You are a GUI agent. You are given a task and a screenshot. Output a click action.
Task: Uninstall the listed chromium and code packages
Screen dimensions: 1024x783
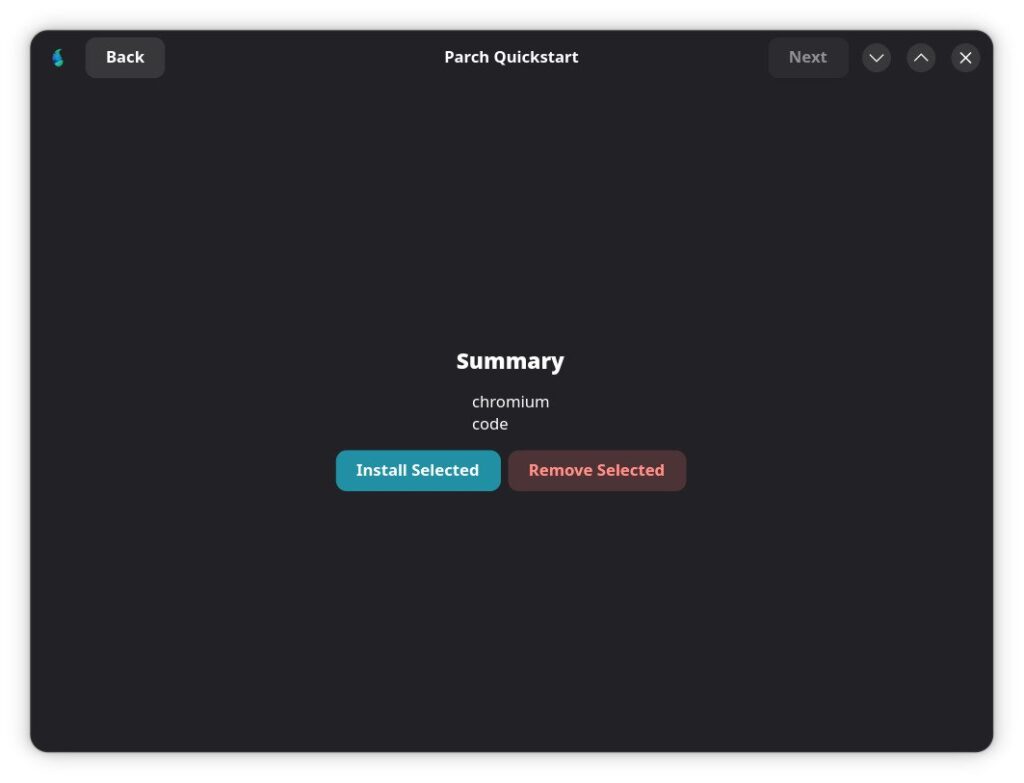pos(597,470)
